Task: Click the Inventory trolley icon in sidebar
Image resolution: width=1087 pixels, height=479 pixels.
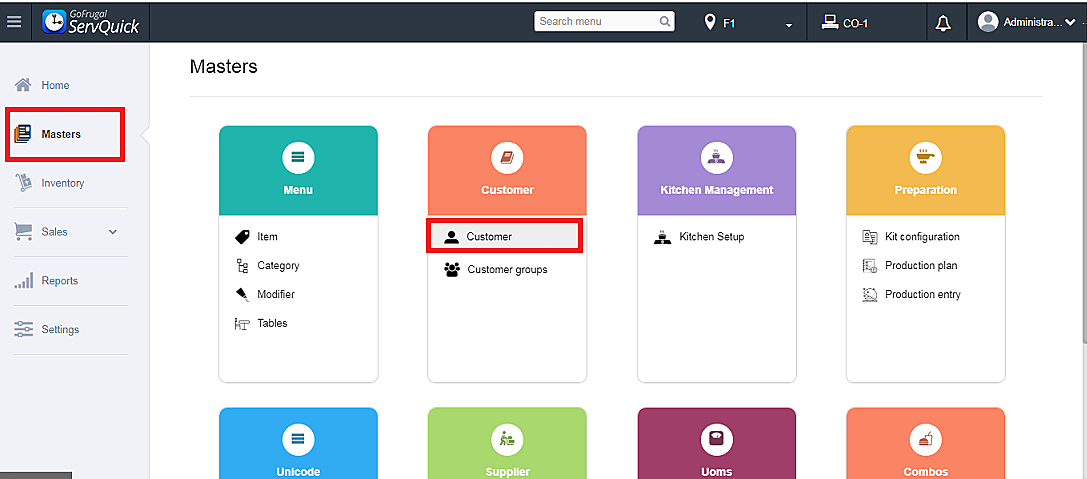Action: [24, 182]
